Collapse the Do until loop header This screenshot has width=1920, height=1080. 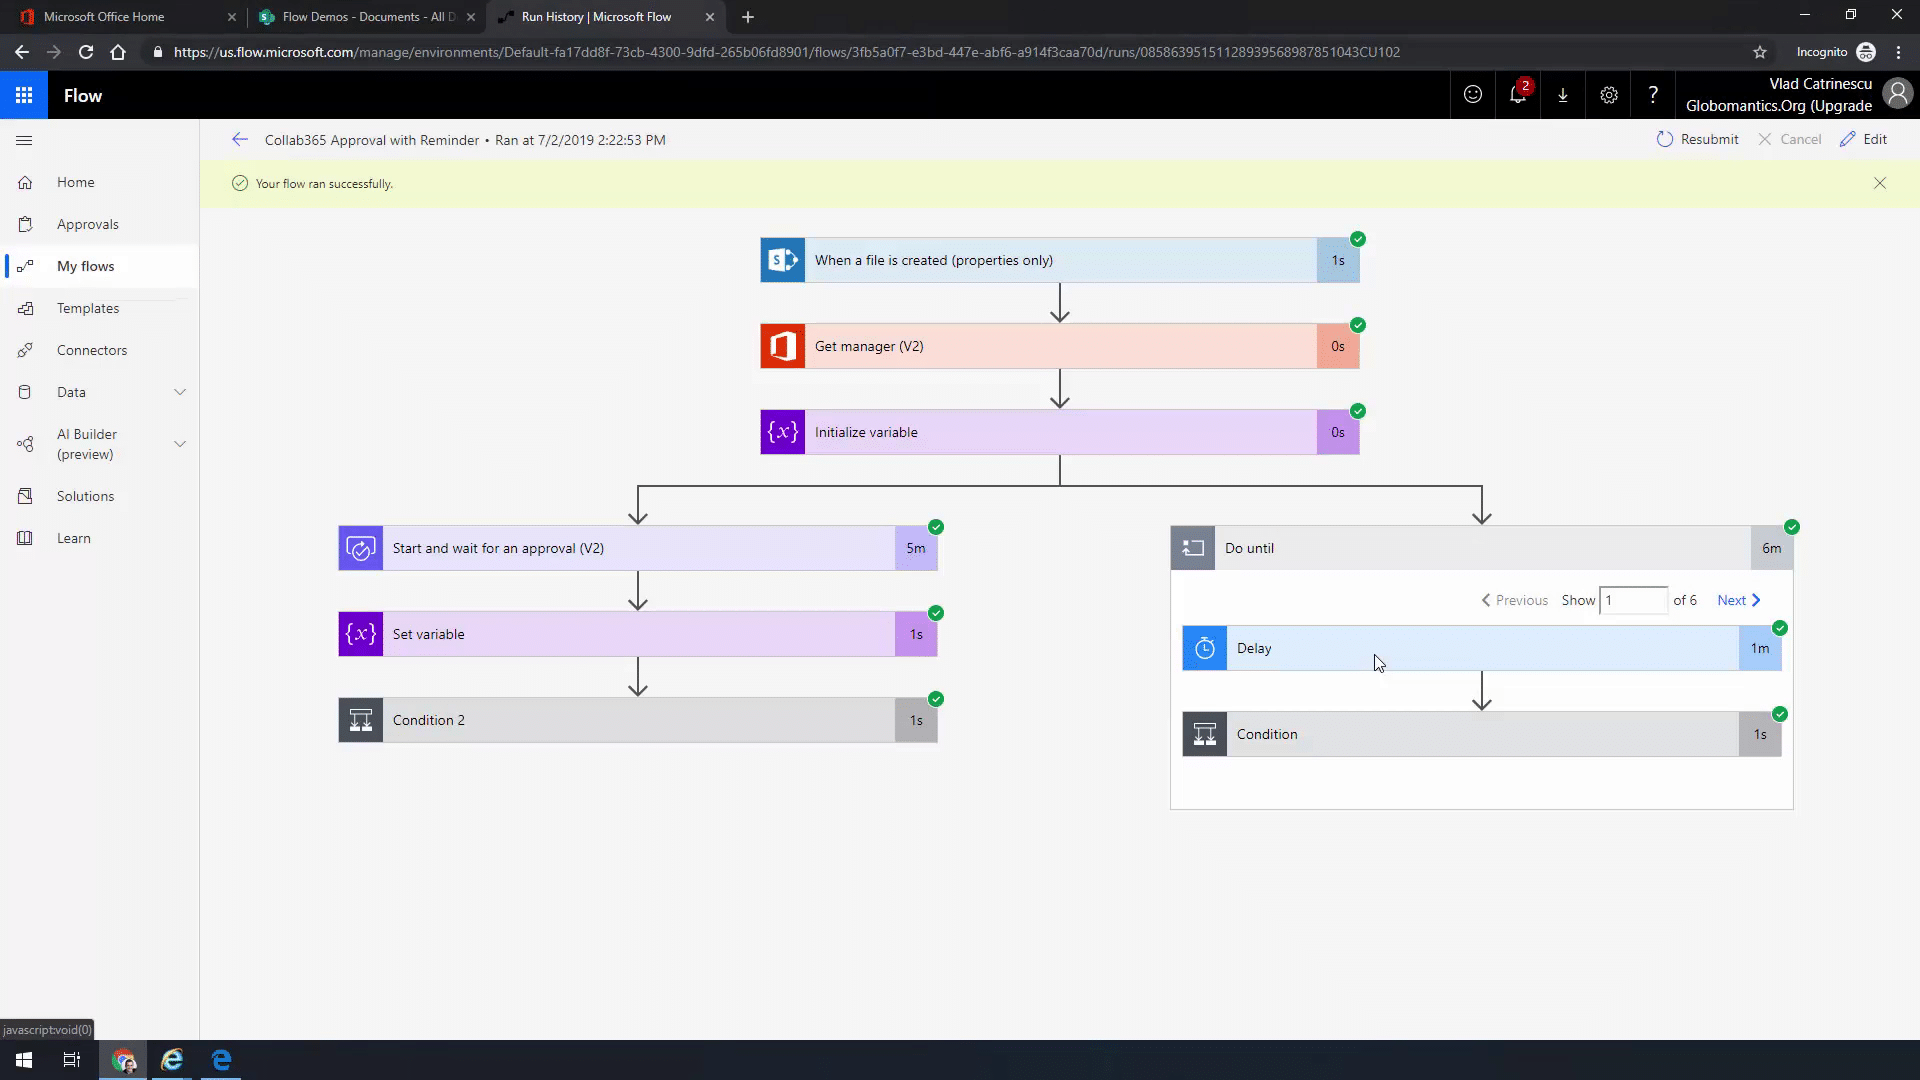(x=1482, y=548)
